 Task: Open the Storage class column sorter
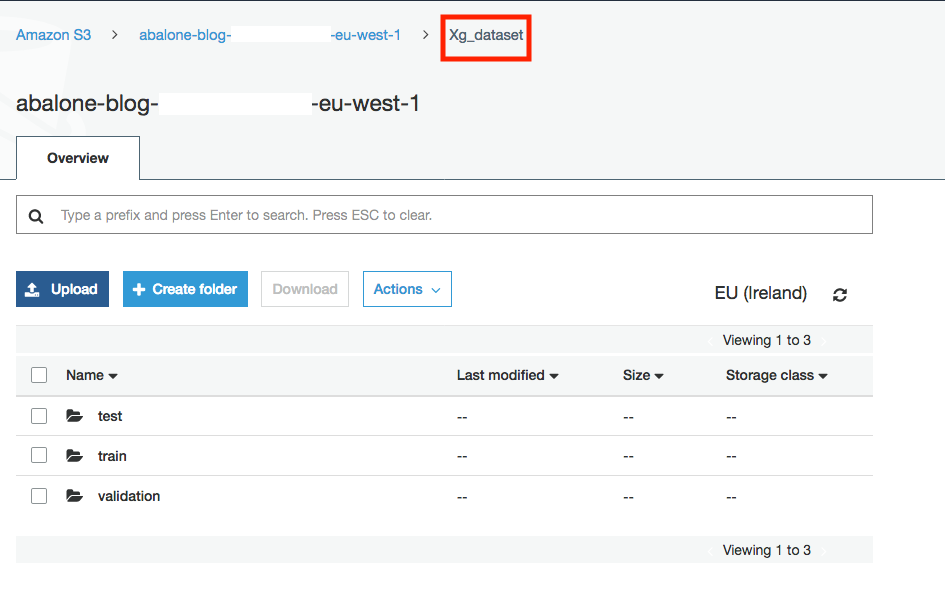776,376
